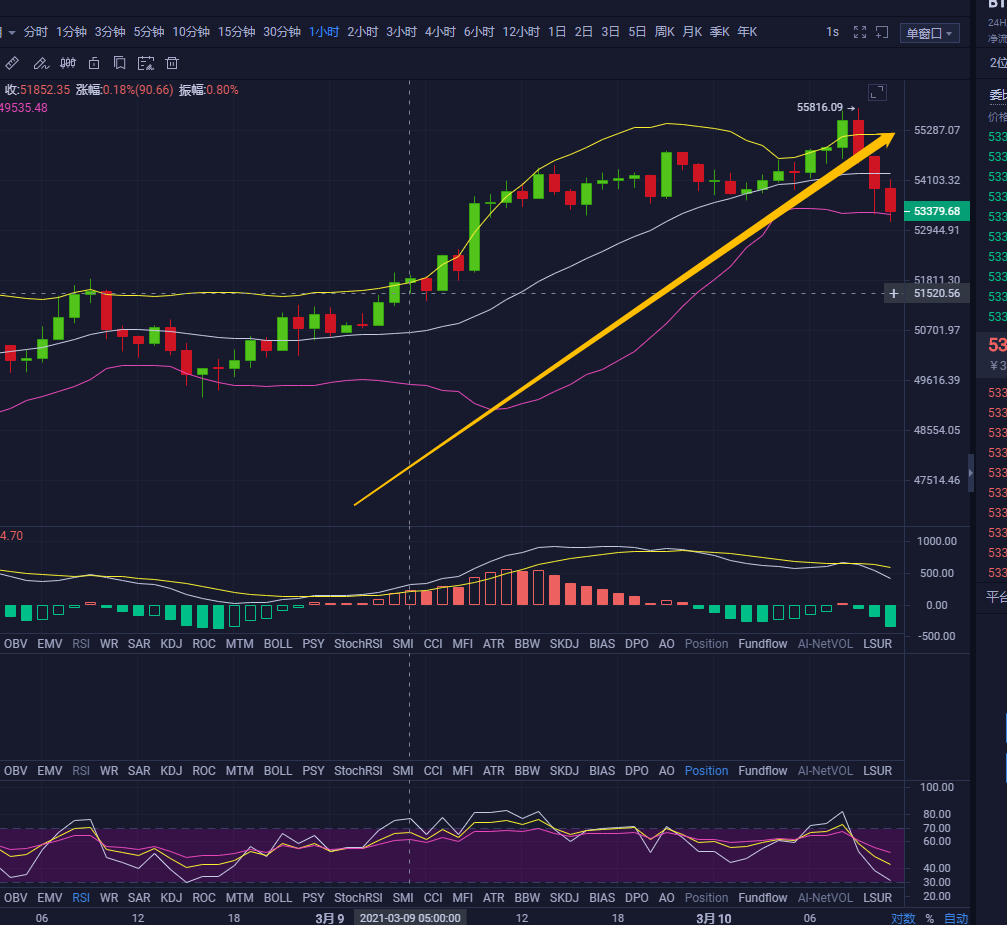Choose the 12小时 interval
1007x925 pixels.
521,32
